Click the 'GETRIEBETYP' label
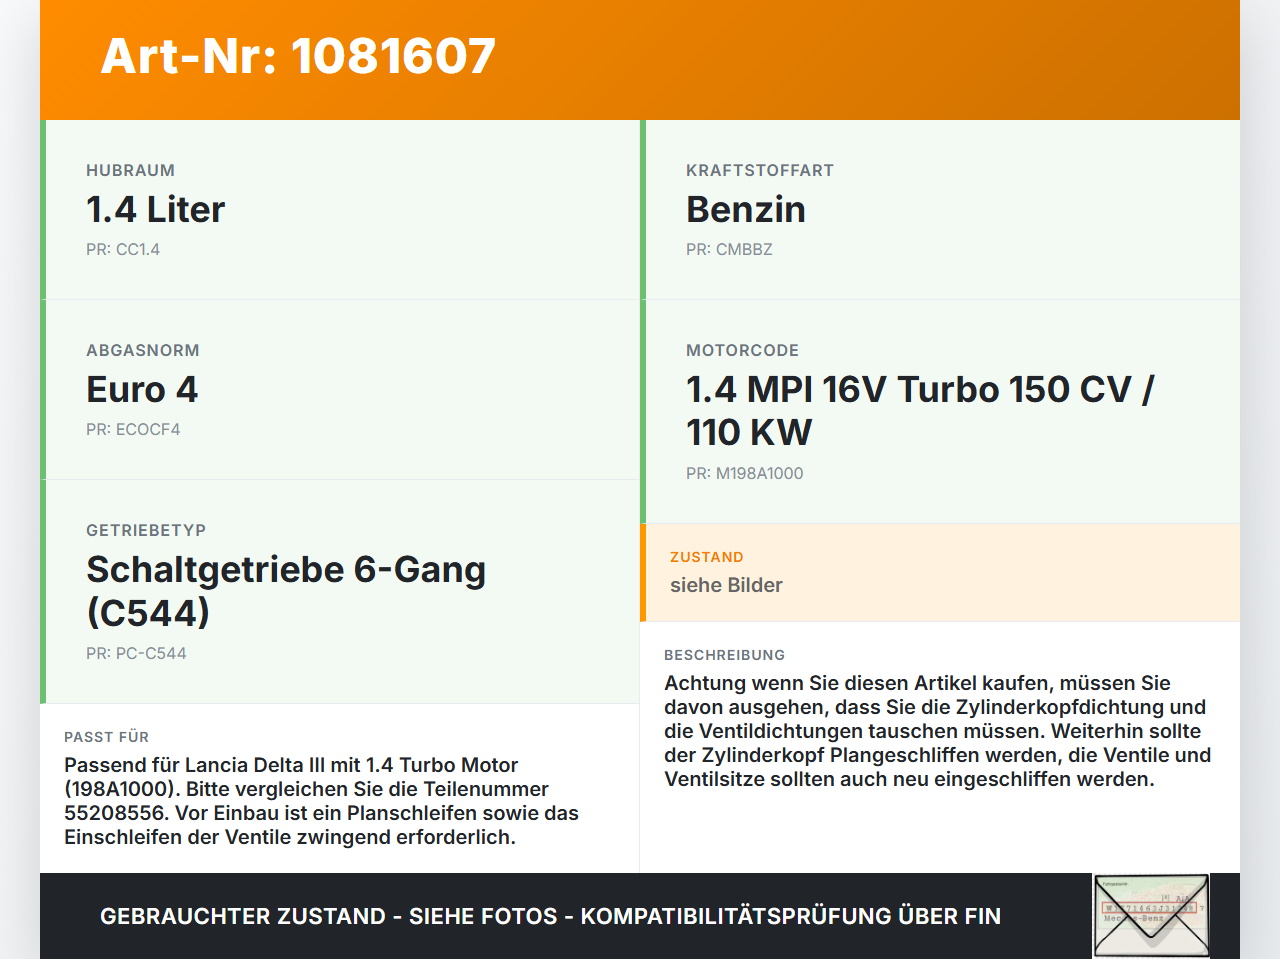The image size is (1280, 959). click(x=146, y=531)
